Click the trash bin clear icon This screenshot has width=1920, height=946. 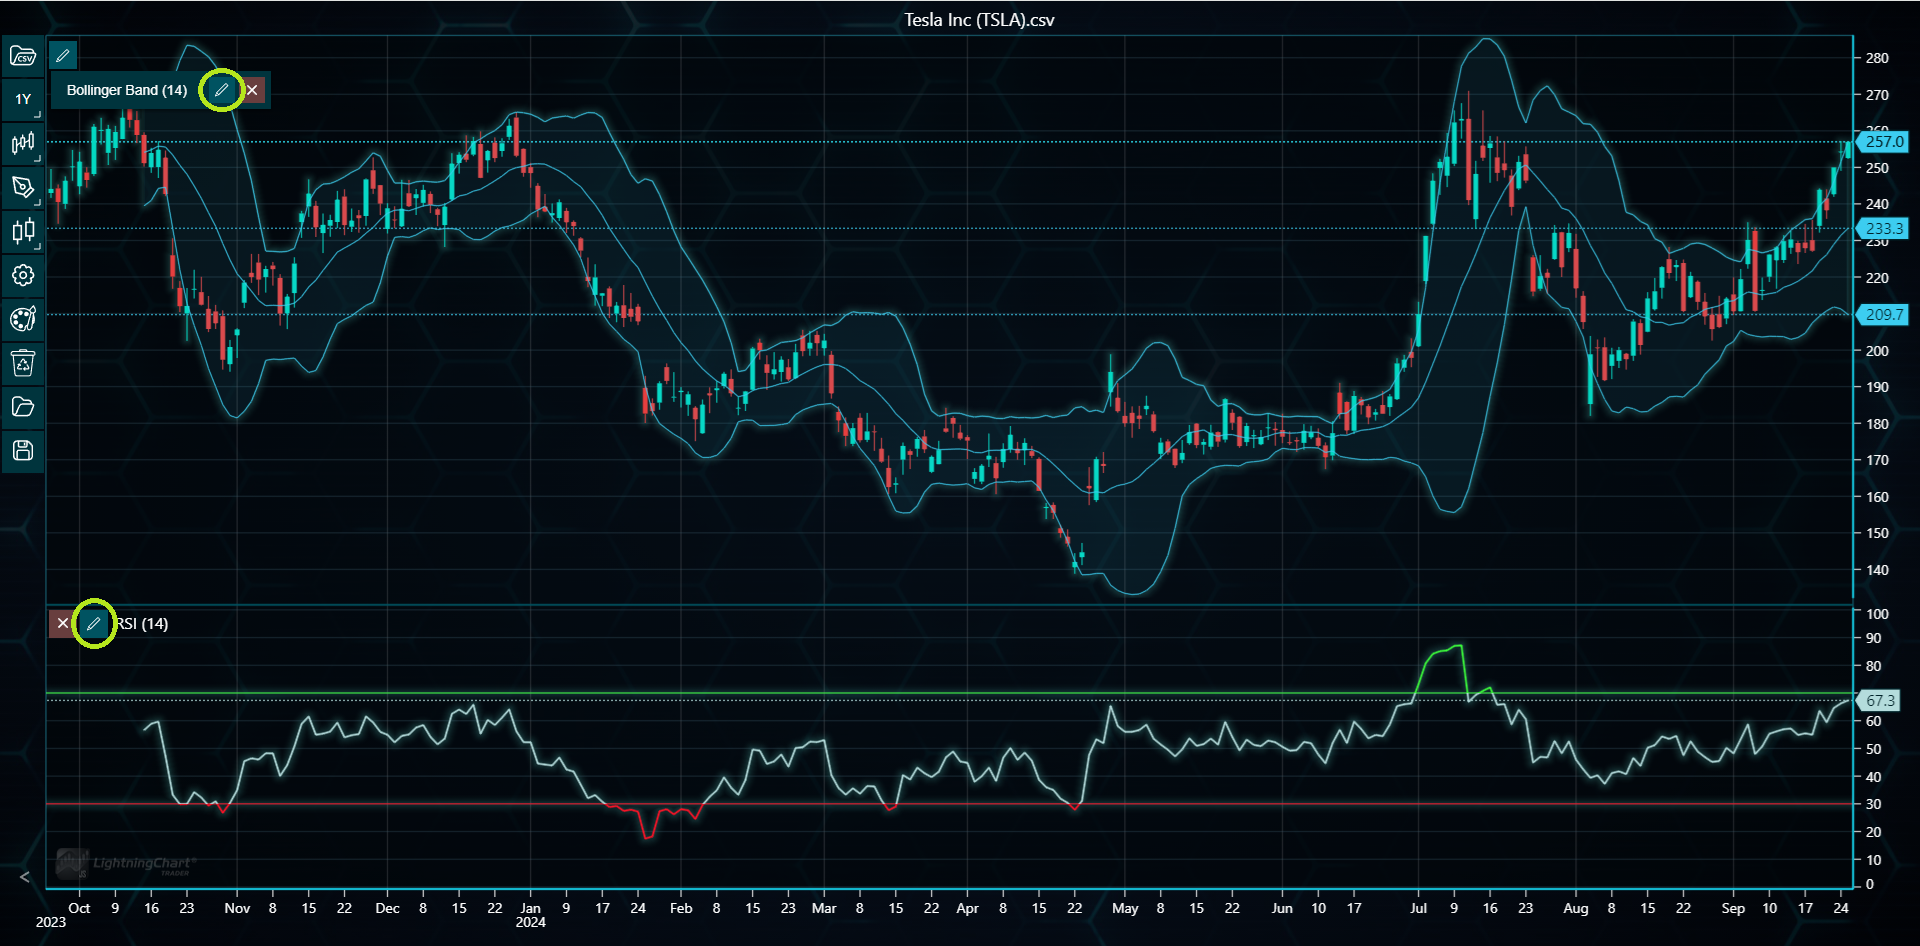[23, 362]
